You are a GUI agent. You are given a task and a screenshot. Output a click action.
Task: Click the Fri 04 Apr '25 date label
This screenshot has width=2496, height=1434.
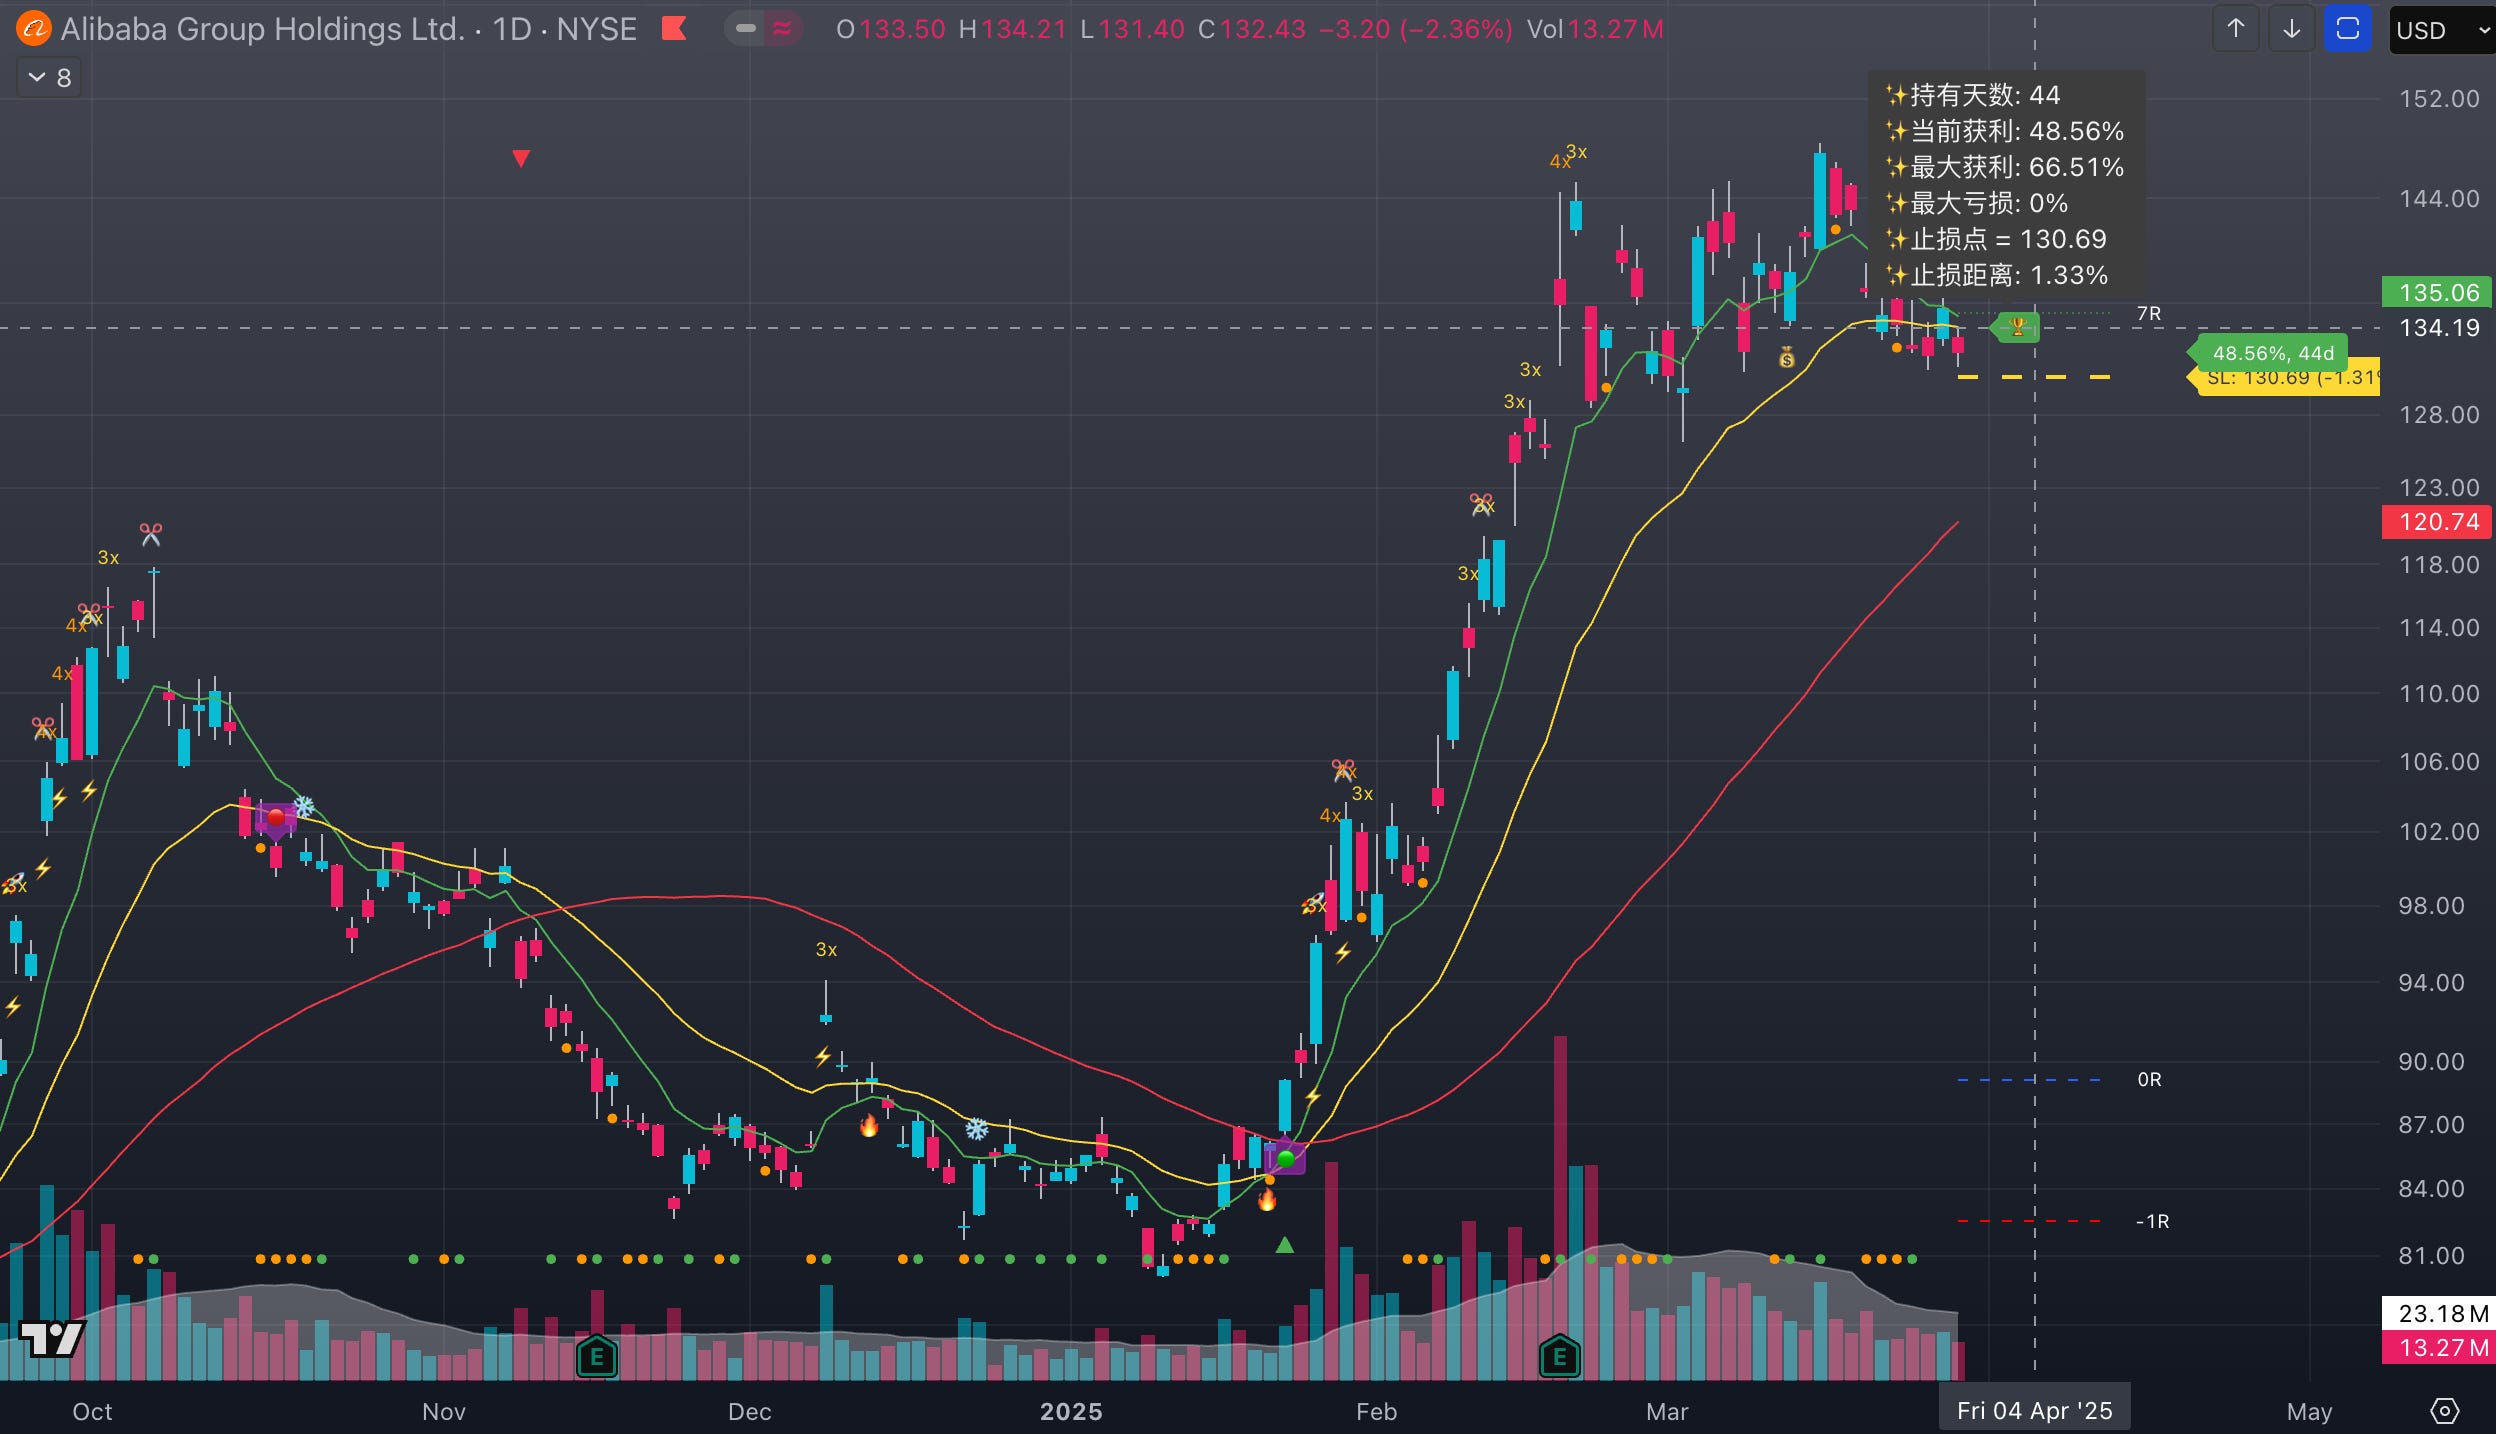tap(2034, 1411)
